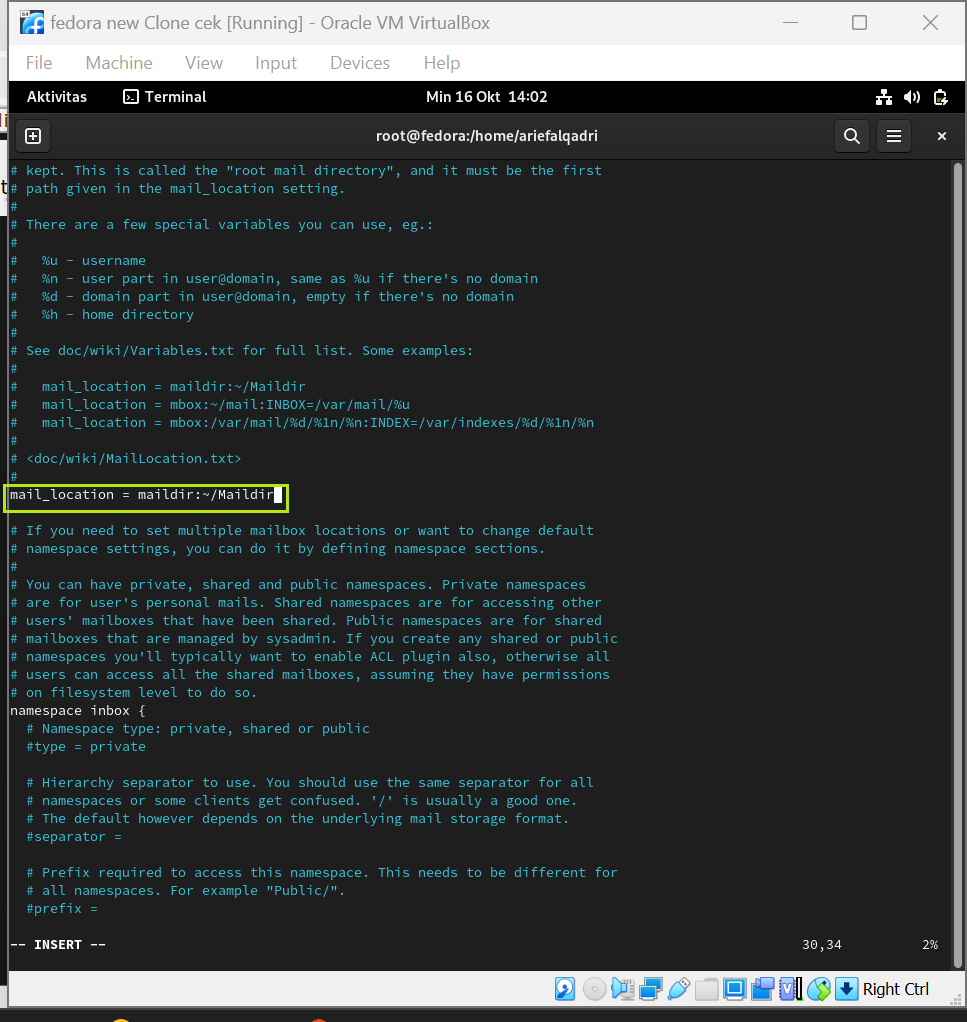967x1022 pixels.
Task: Click the network status icon in top bar
Action: (884, 97)
